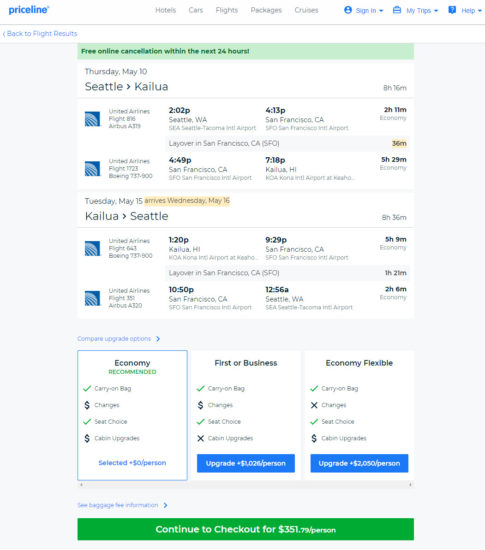Click the Sign In user avatar icon
485x550 pixels.
(x=348, y=10)
